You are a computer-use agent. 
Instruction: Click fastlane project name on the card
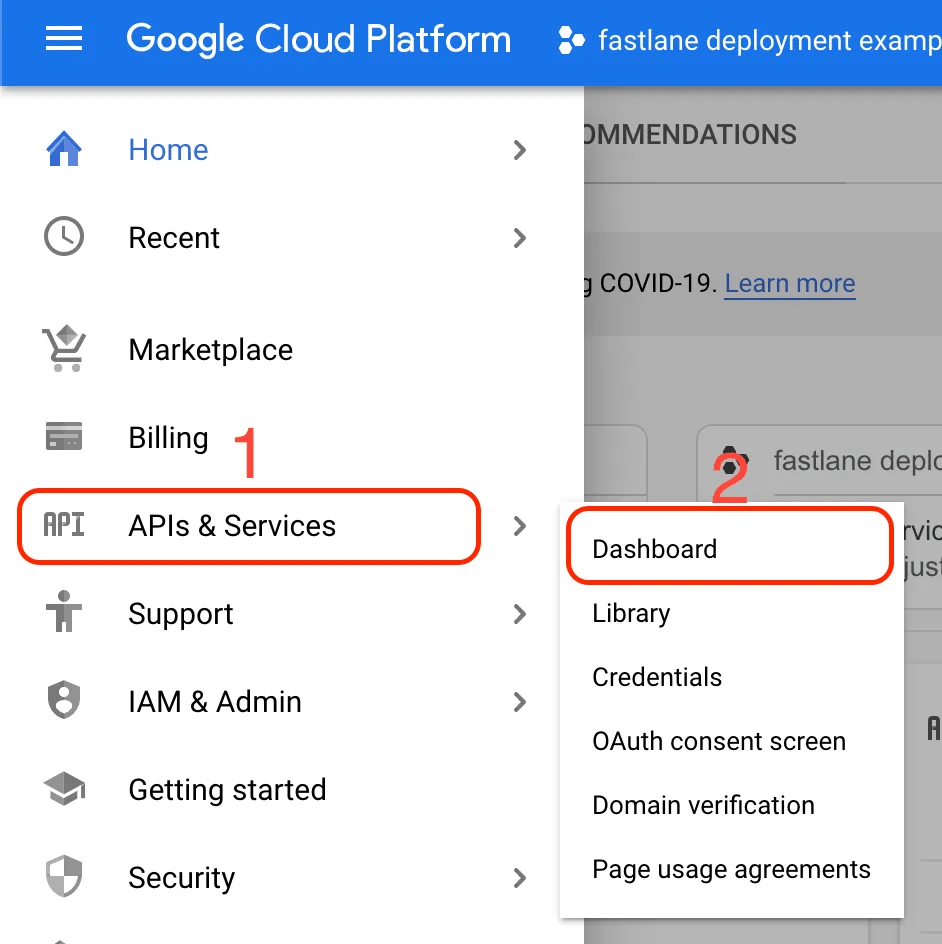(x=857, y=461)
